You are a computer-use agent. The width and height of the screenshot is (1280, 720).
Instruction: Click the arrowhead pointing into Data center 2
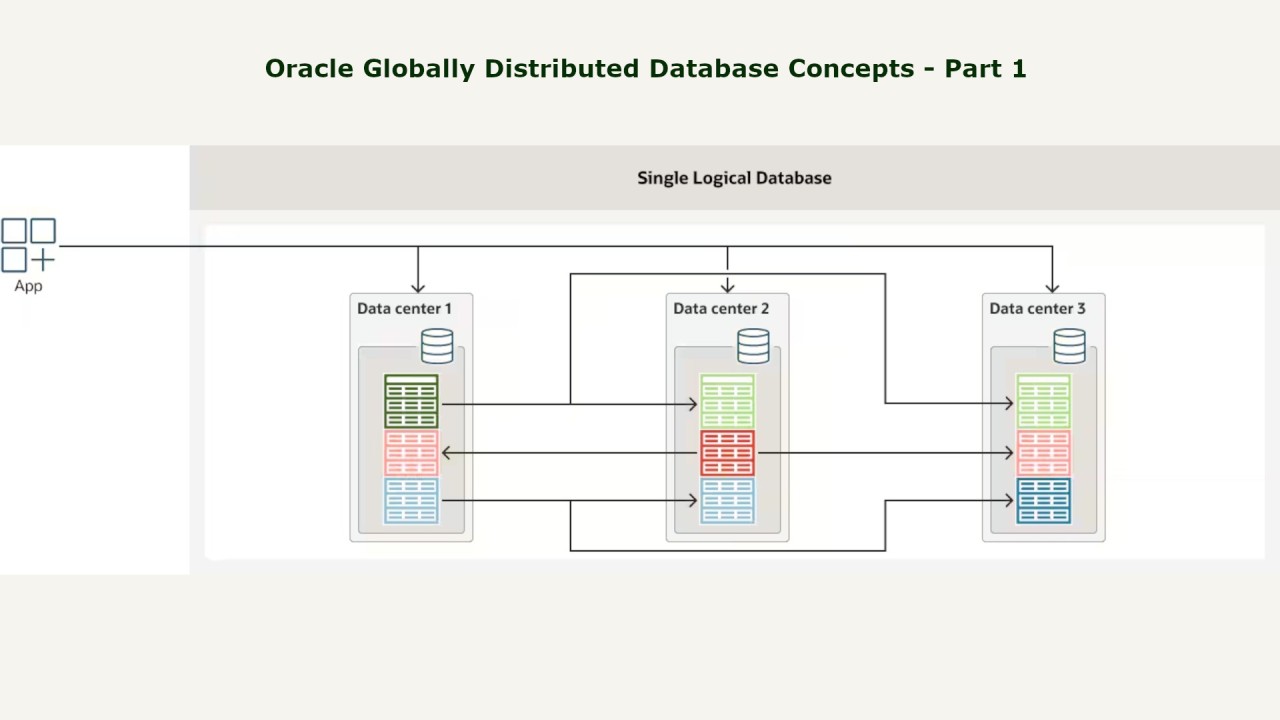tap(727, 286)
